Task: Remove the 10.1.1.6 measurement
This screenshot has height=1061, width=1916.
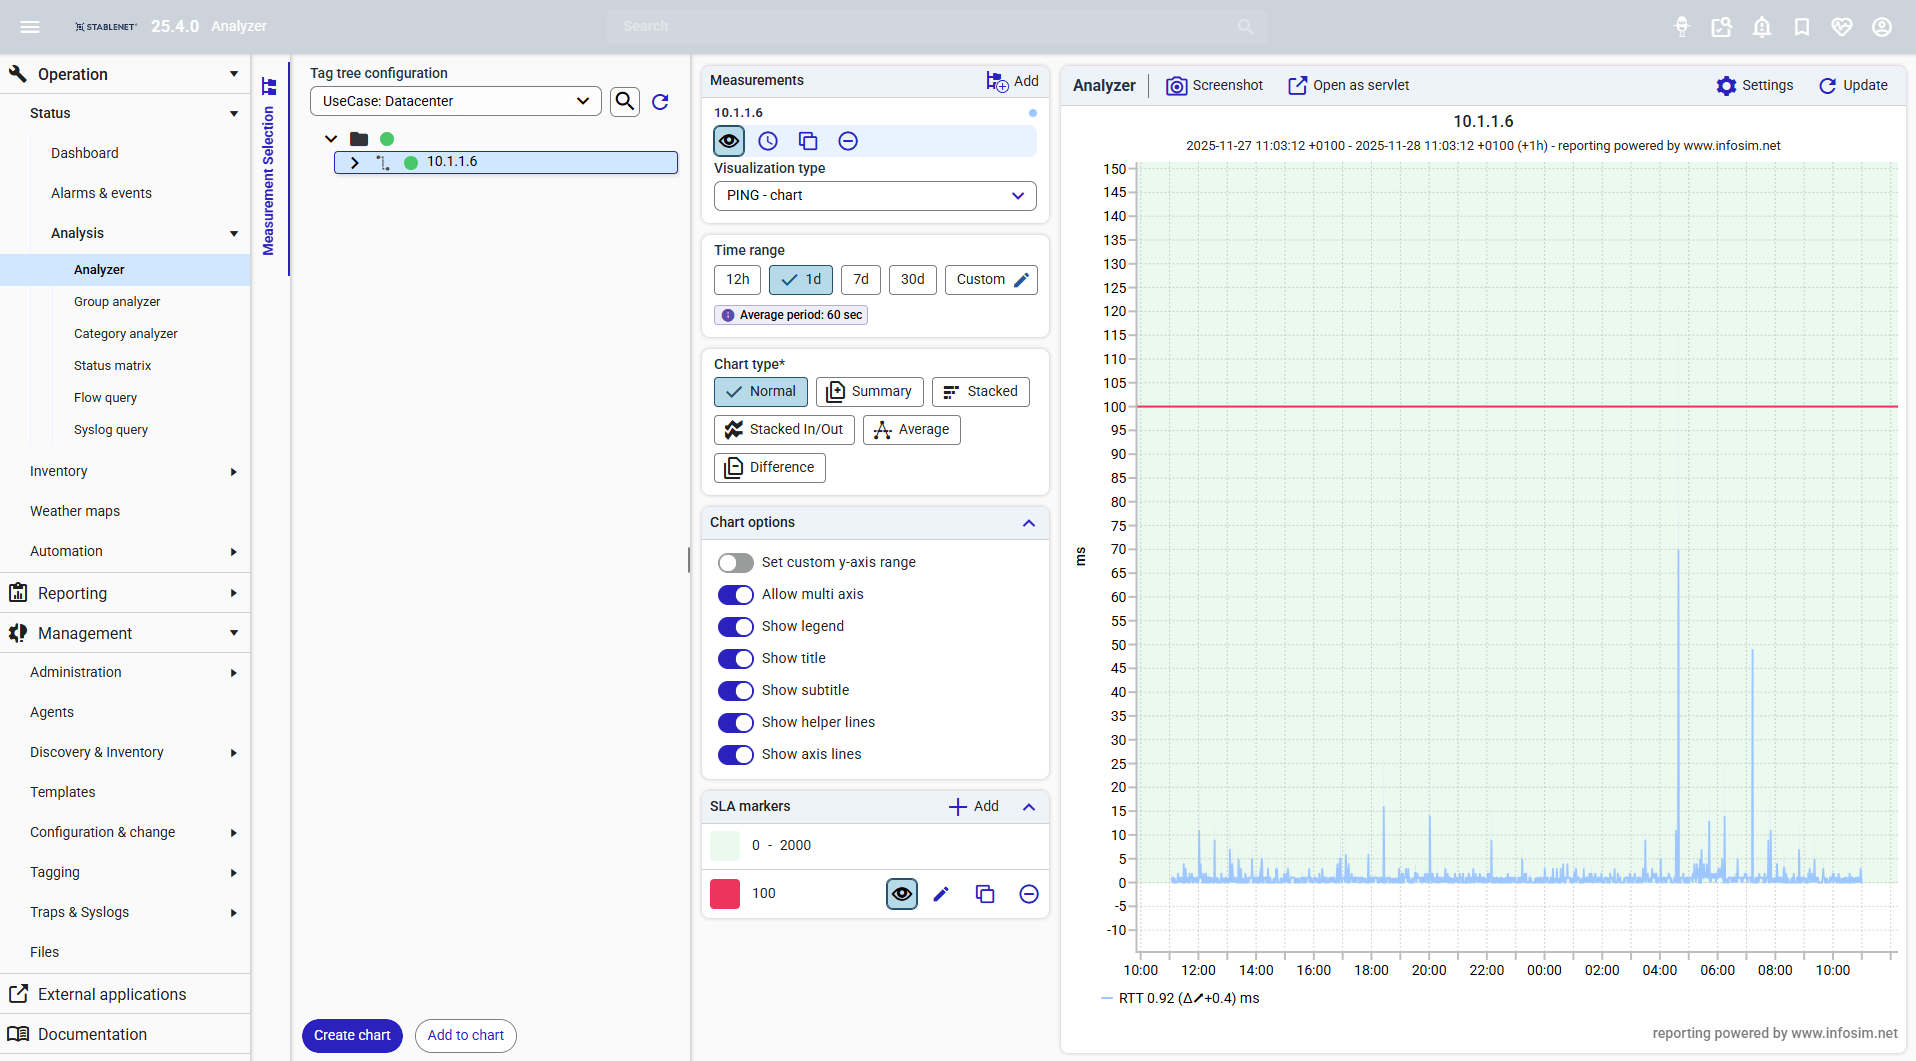Action: point(848,141)
